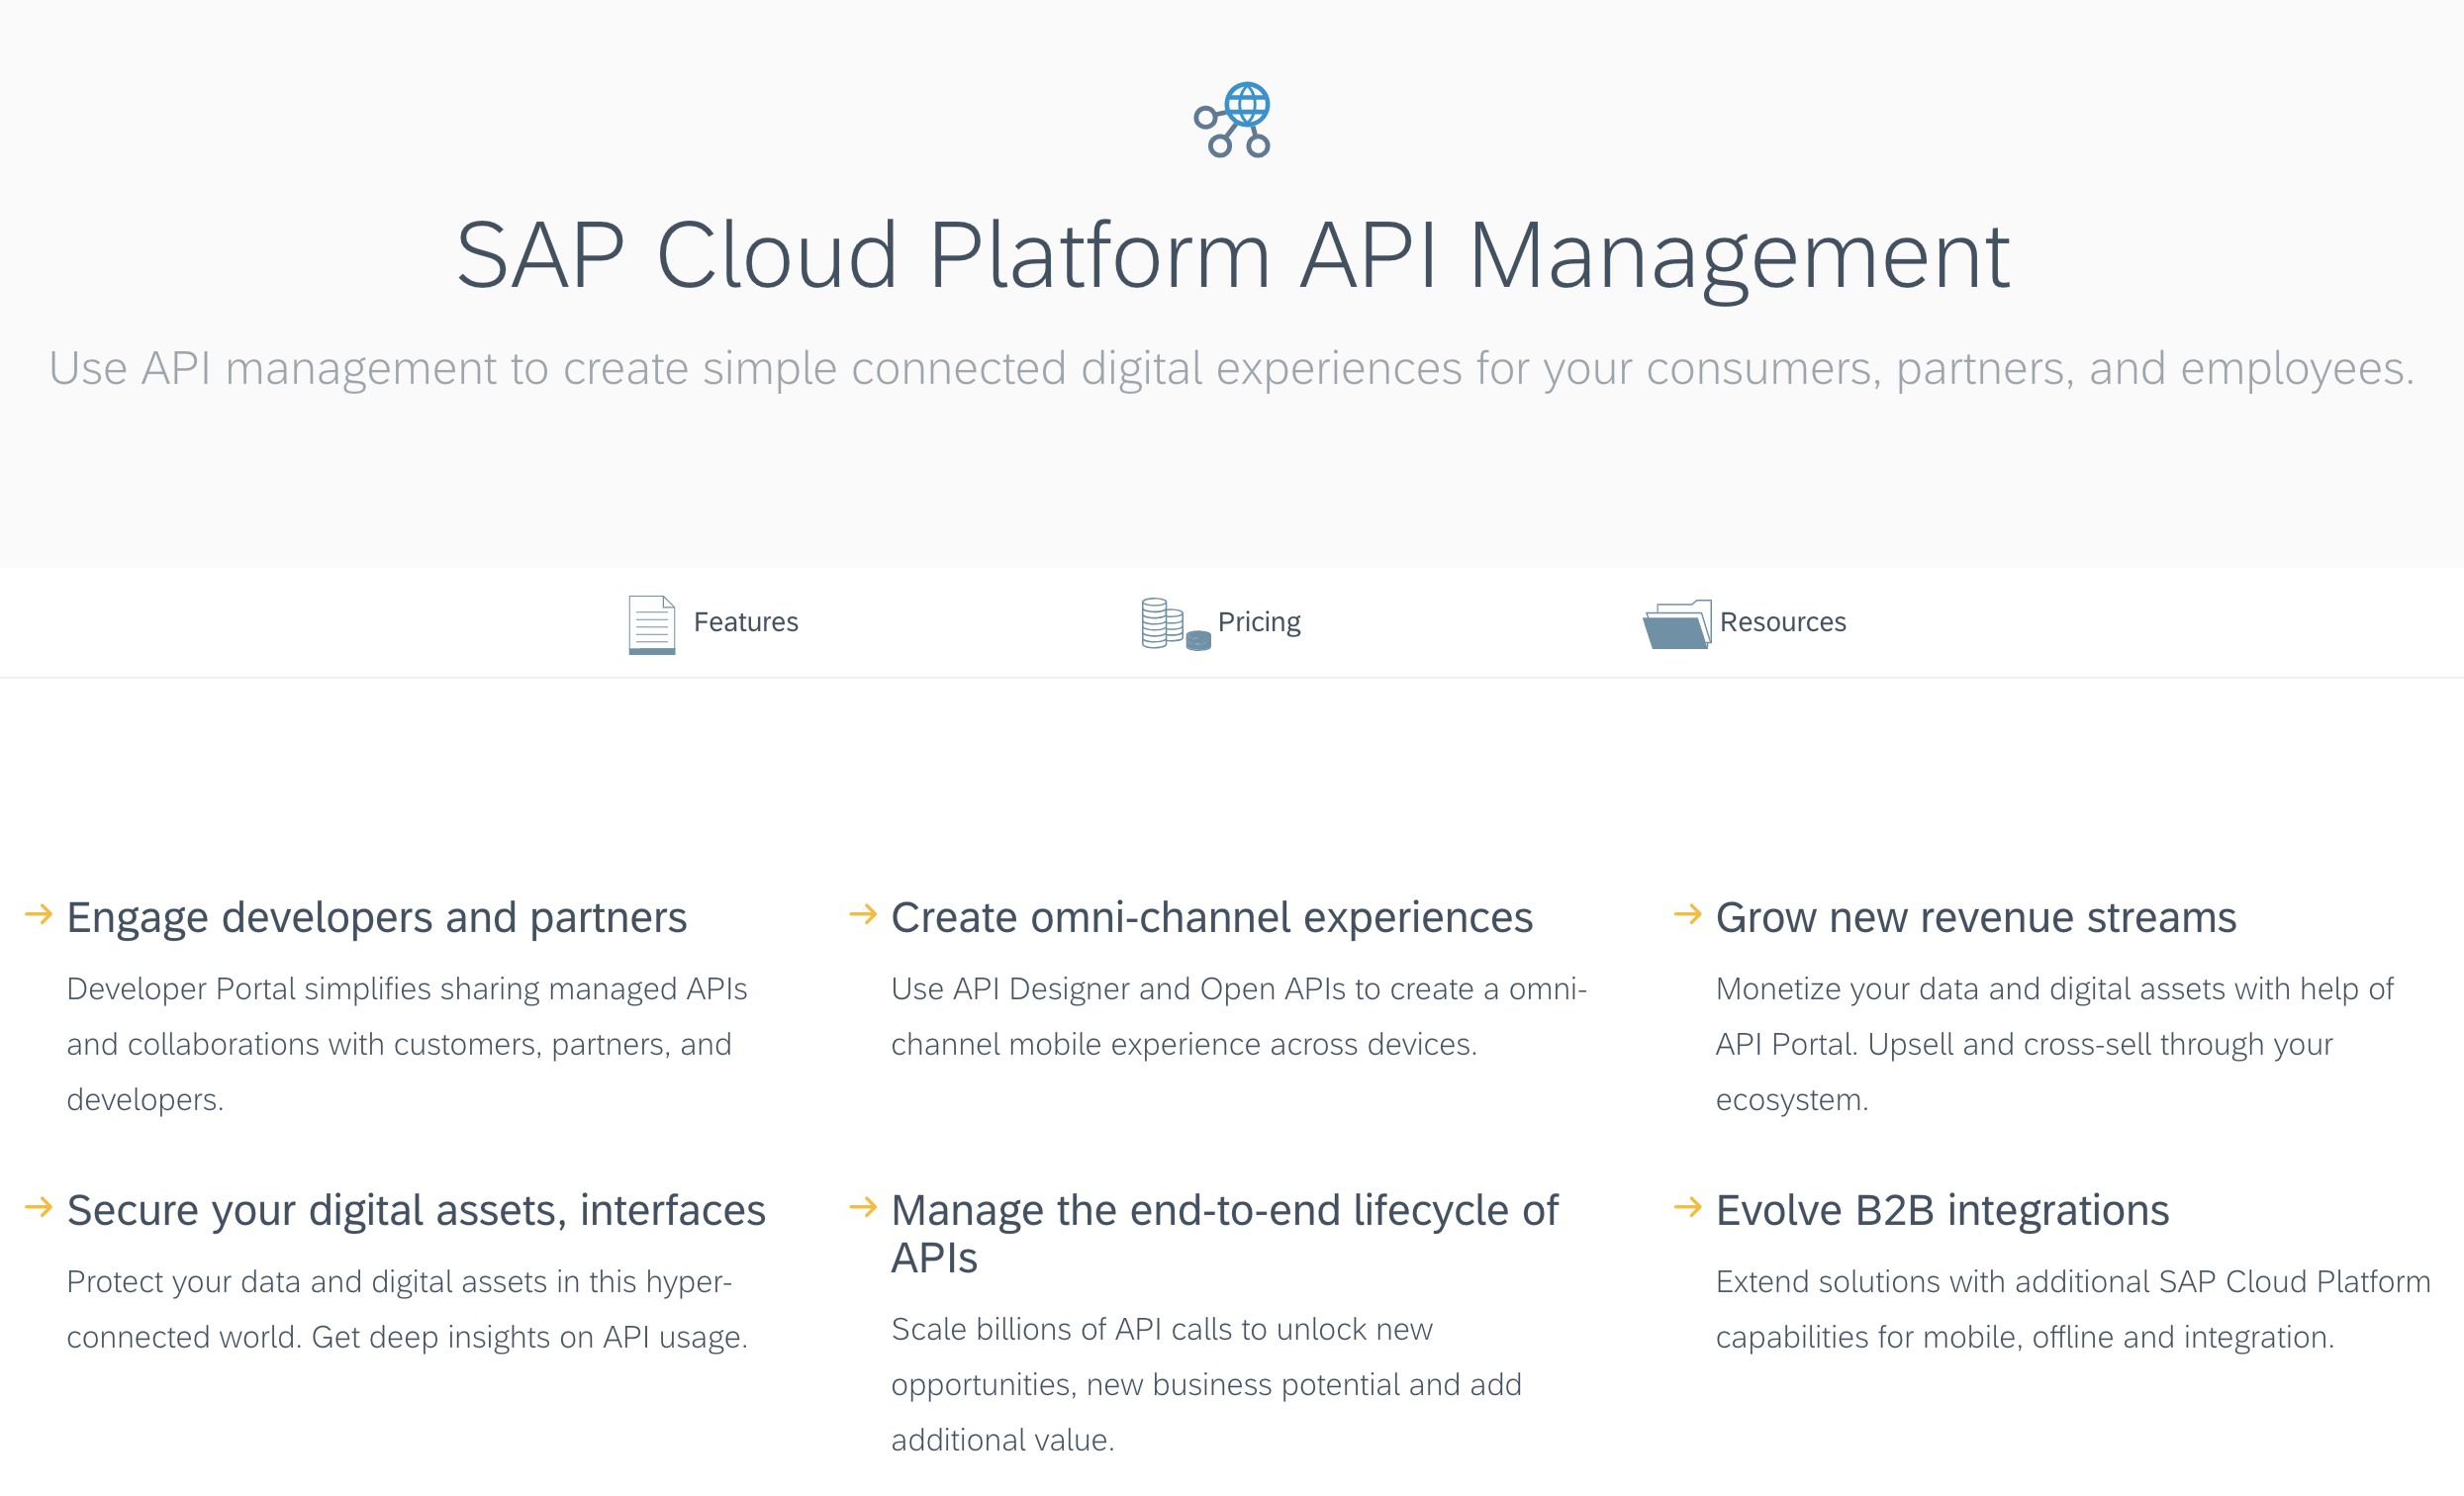Open Secure your digital assets, interfaces heading
The height and width of the screenshot is (1496, 2464).
click(416, 1211)
